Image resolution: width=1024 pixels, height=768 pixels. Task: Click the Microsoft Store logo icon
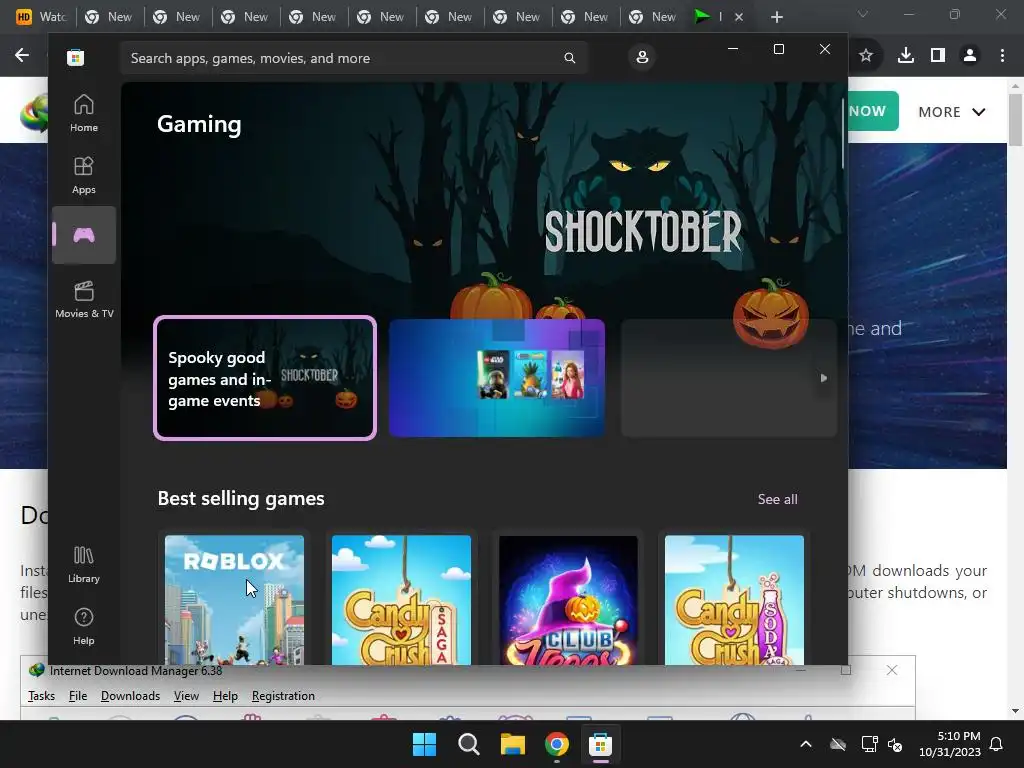tap(76, 57)
